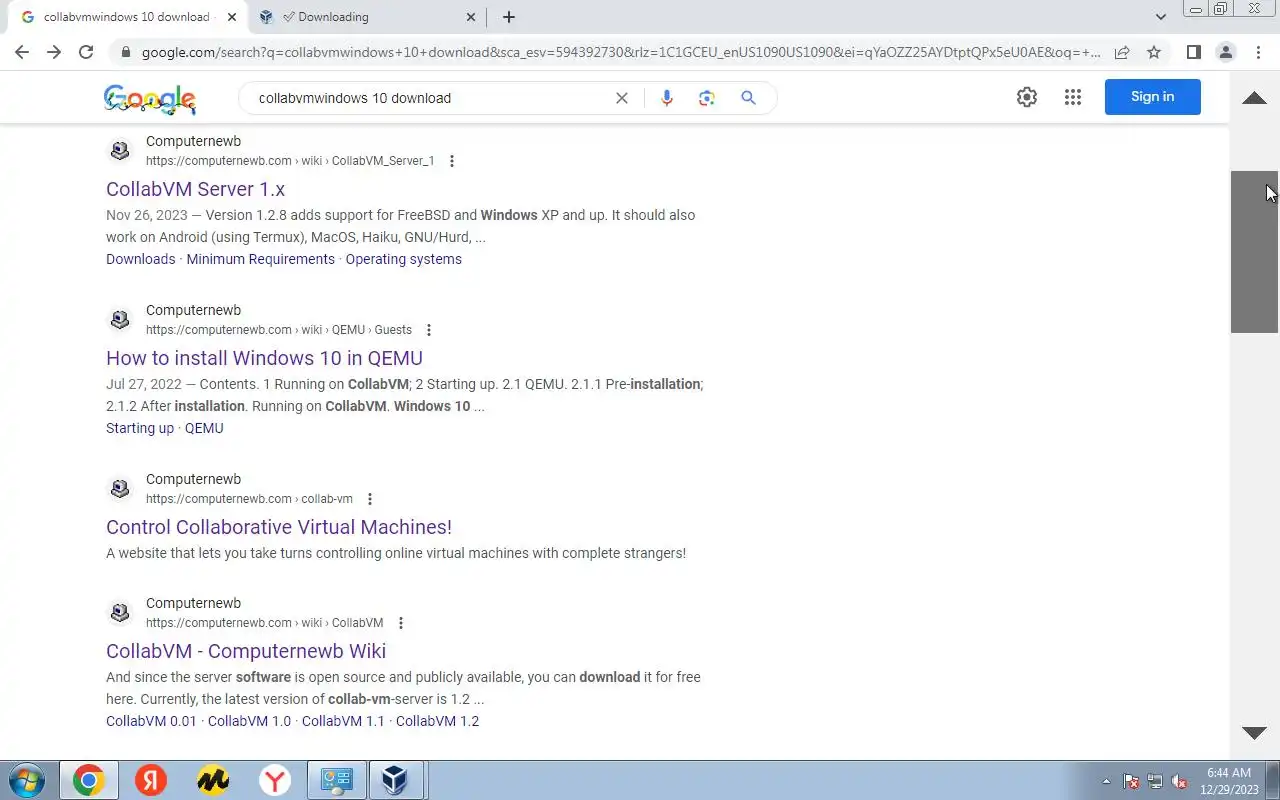Open the CollabVM 1.1 sitelink
The width and height of the screenshot is (1280, 800).
(343, 721)
